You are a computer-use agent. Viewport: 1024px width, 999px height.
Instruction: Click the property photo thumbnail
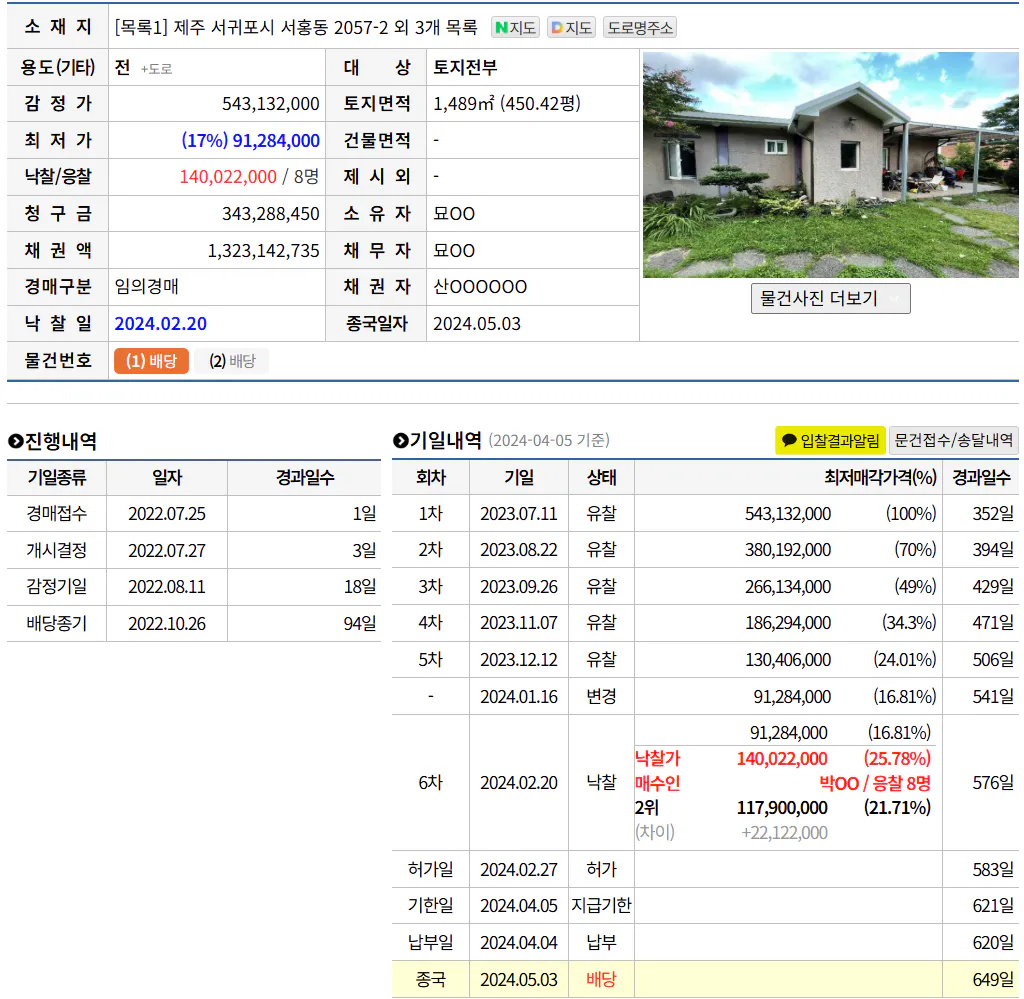[x=830, y=165]
